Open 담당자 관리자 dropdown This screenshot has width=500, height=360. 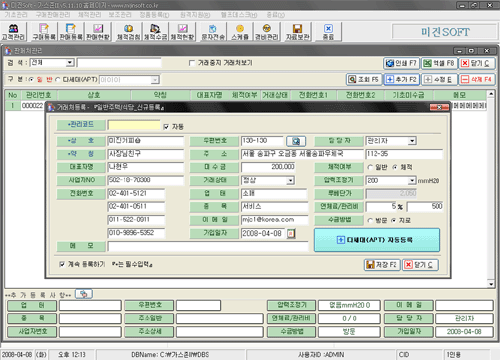click(x=412, y=141)
